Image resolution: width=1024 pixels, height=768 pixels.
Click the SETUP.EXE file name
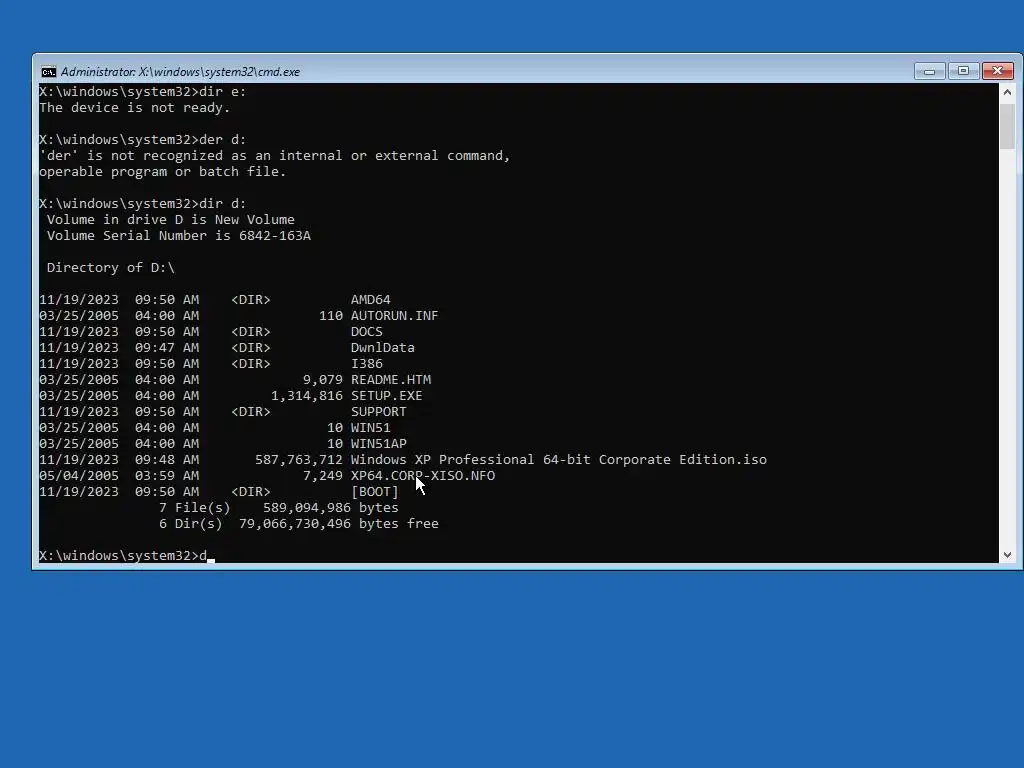pyautogui.click(x=387, y=396)
